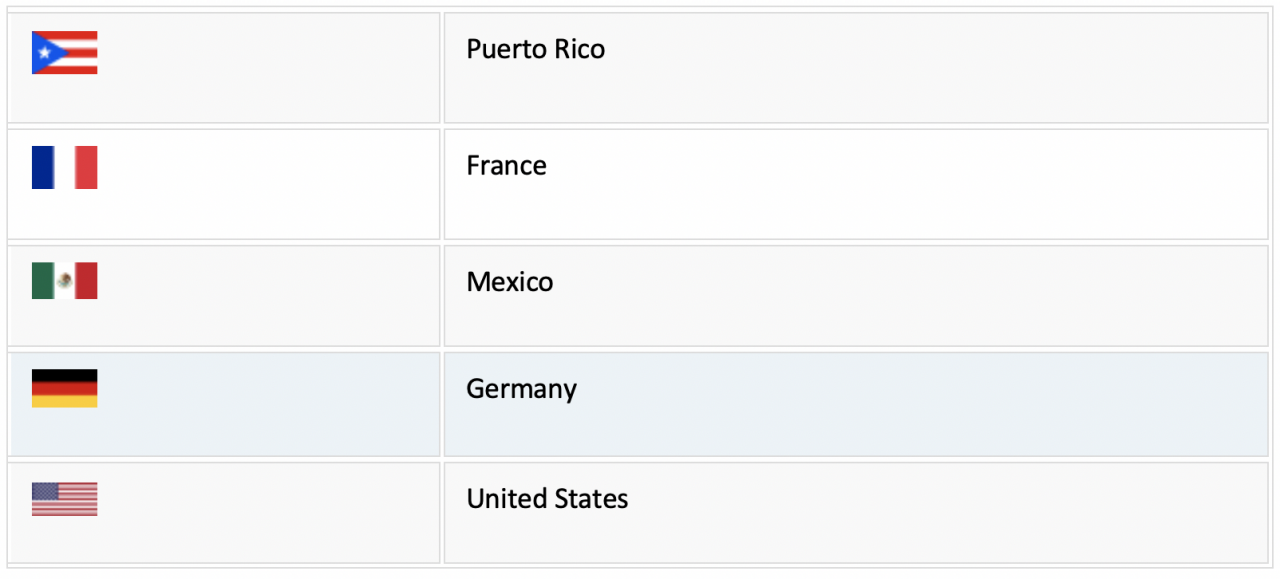Click the green band of Mexico's flag
The width and height of the screenshot is (1280, 579).
click(43, 281)
